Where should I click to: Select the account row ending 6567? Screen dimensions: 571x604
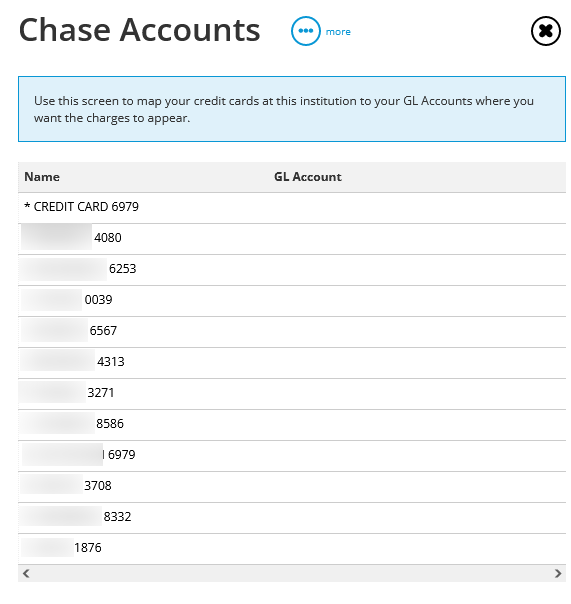click(x=292, y=332)
